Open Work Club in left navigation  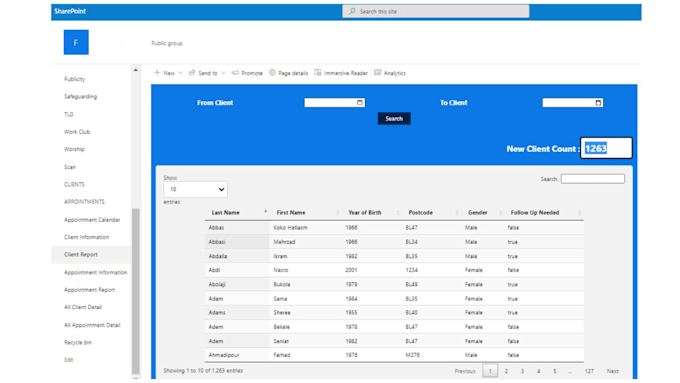(77, 132)
